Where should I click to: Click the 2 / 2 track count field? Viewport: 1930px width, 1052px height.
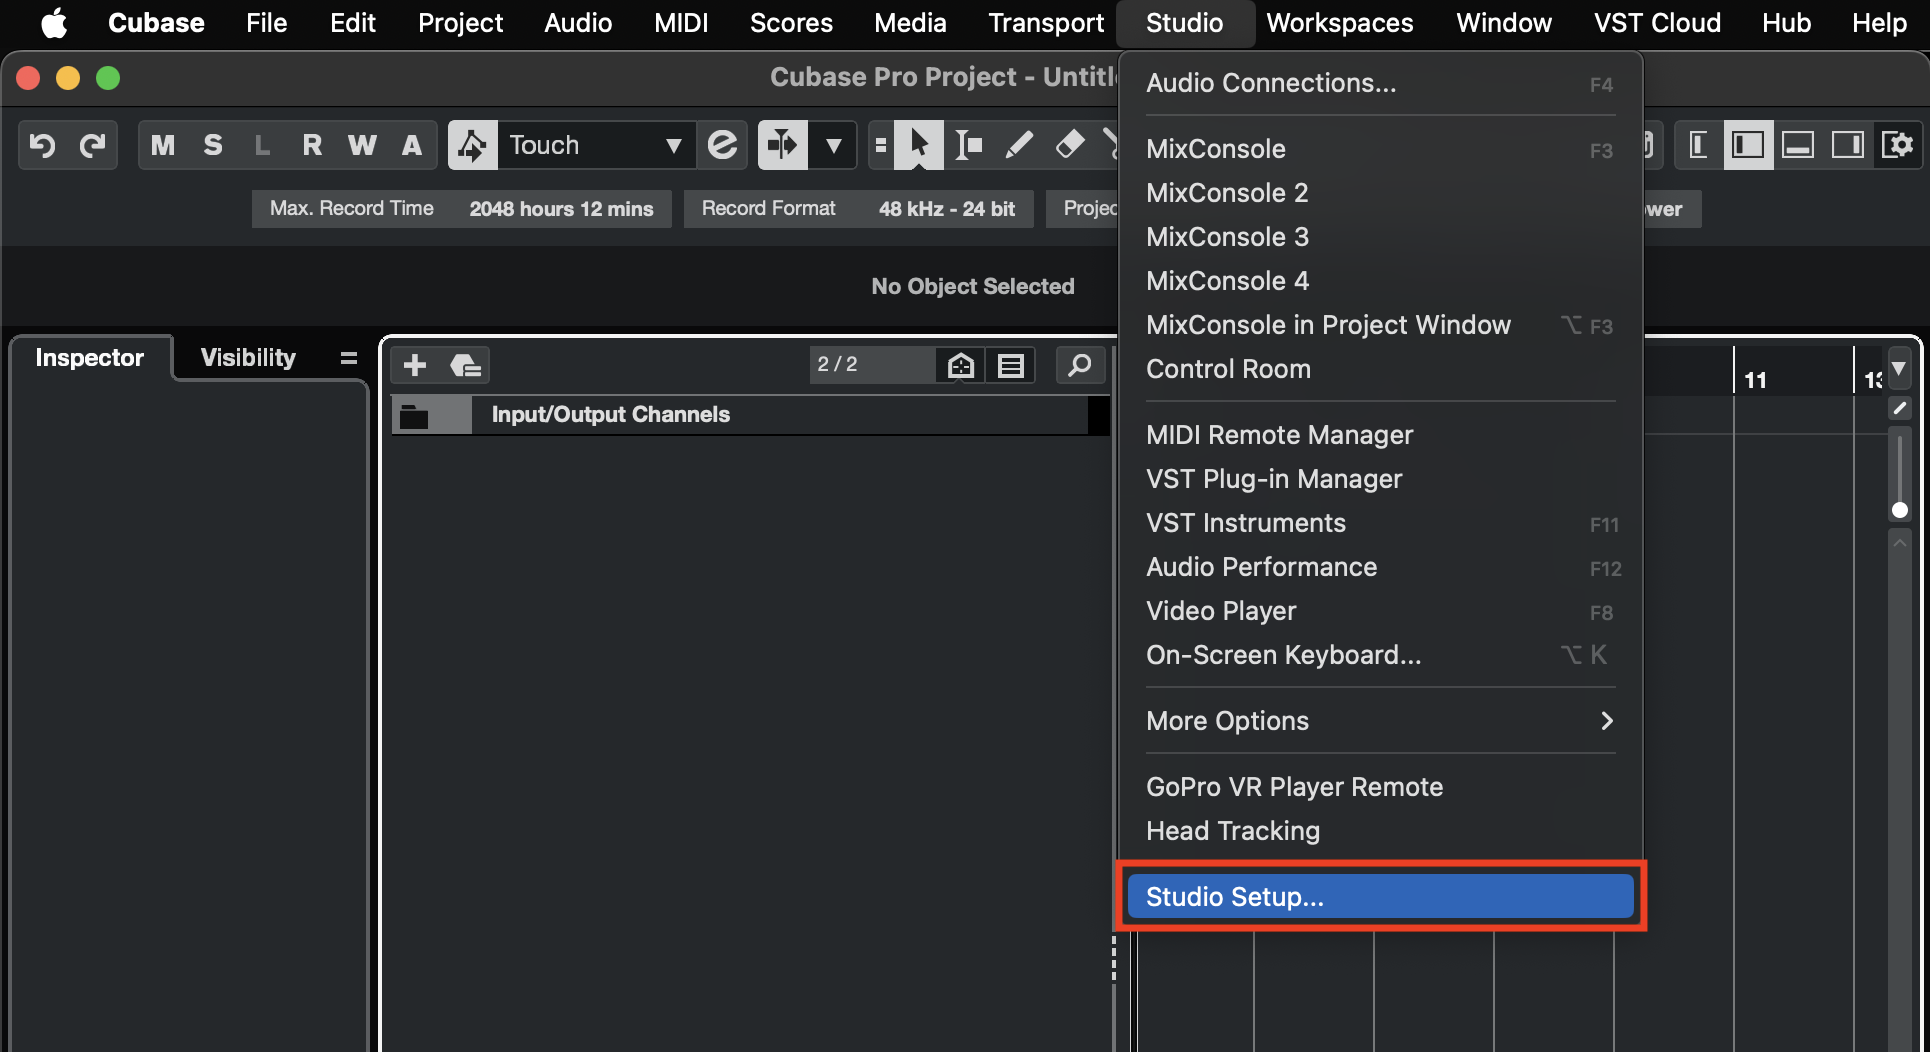point(871,365)
